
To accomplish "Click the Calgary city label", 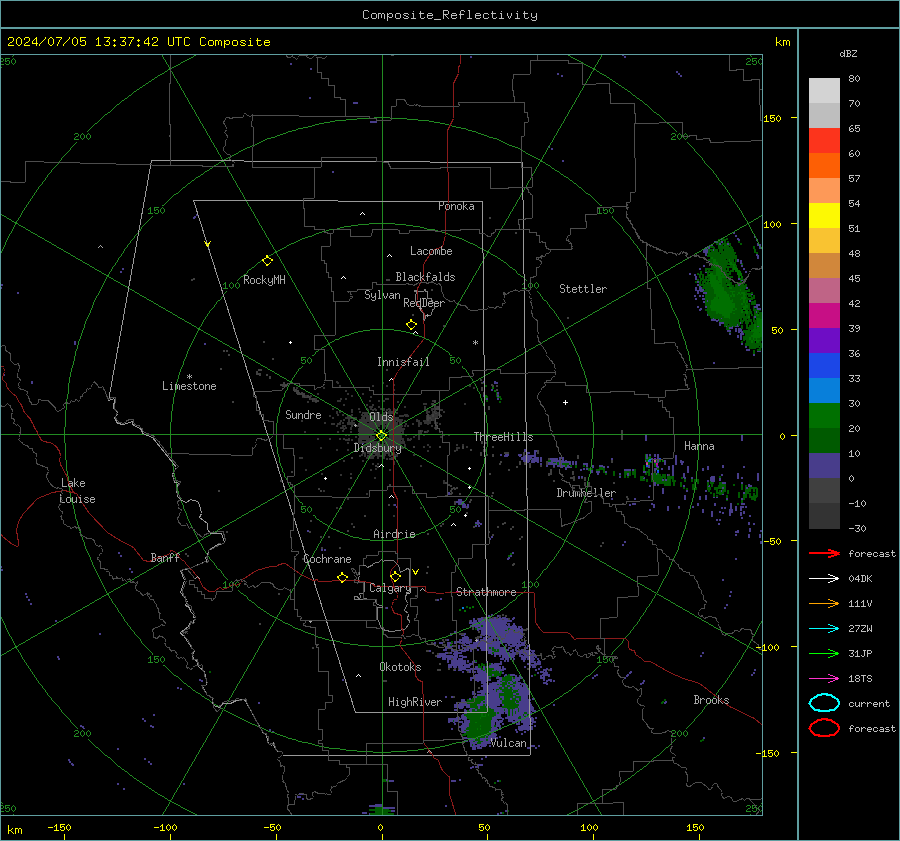I will tap(390, 588).
